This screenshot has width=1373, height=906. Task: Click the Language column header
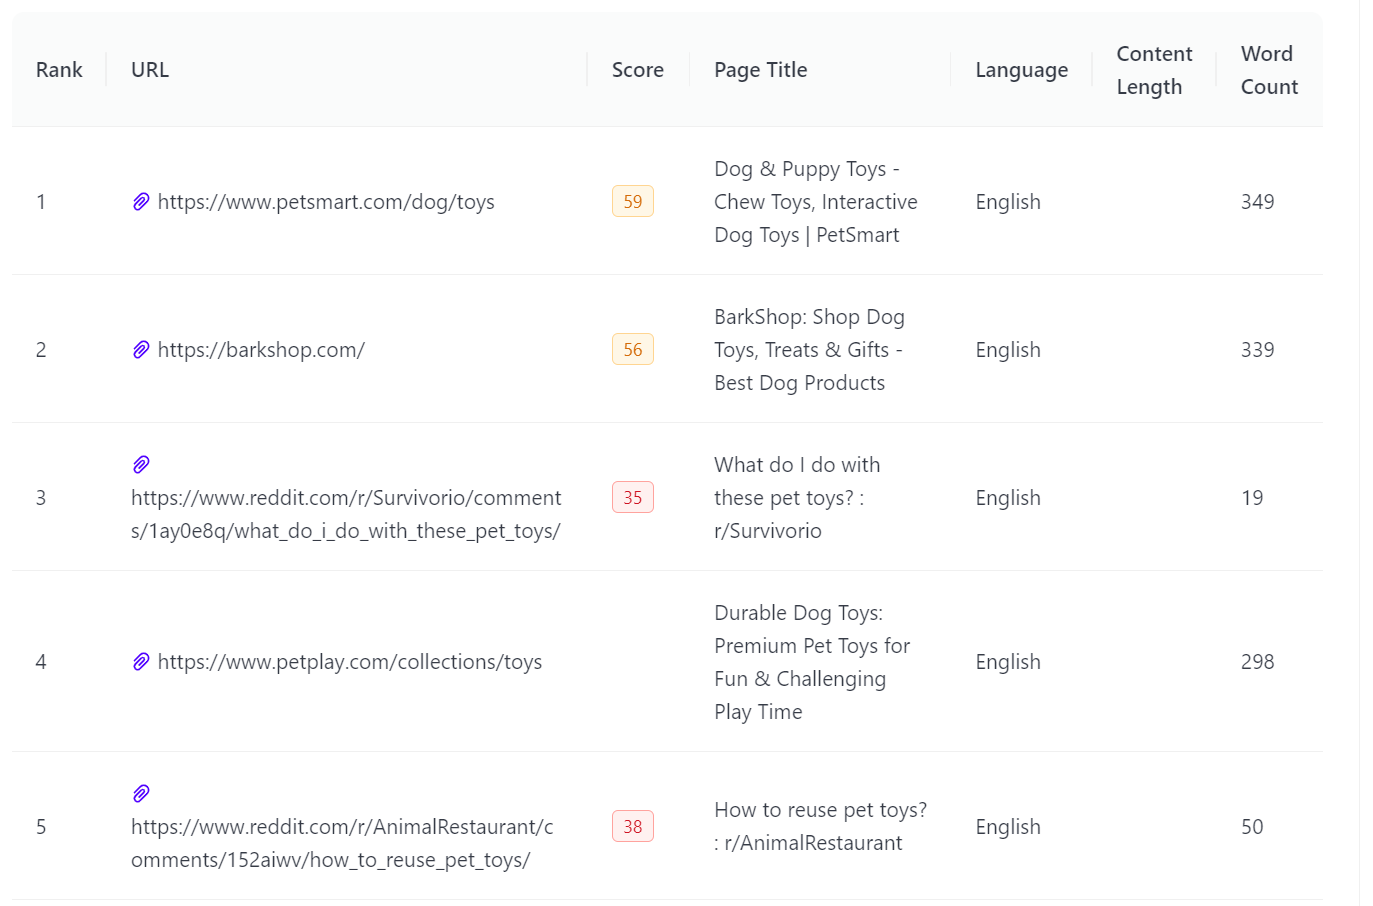click(1022, 70)
